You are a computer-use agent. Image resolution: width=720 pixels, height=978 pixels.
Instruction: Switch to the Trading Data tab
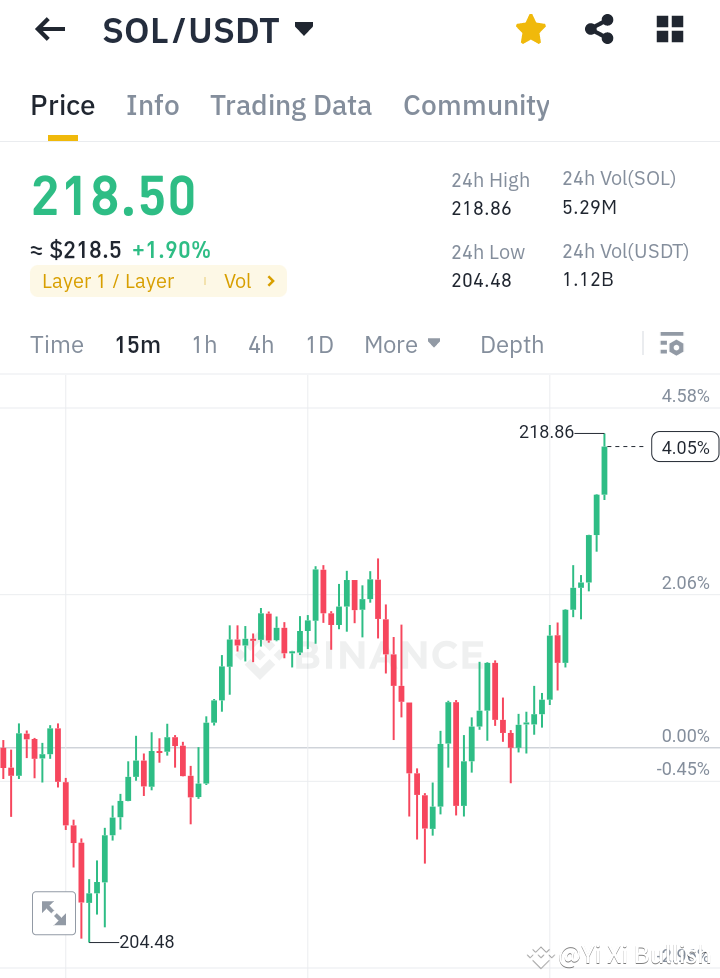[x=291, y=105]
